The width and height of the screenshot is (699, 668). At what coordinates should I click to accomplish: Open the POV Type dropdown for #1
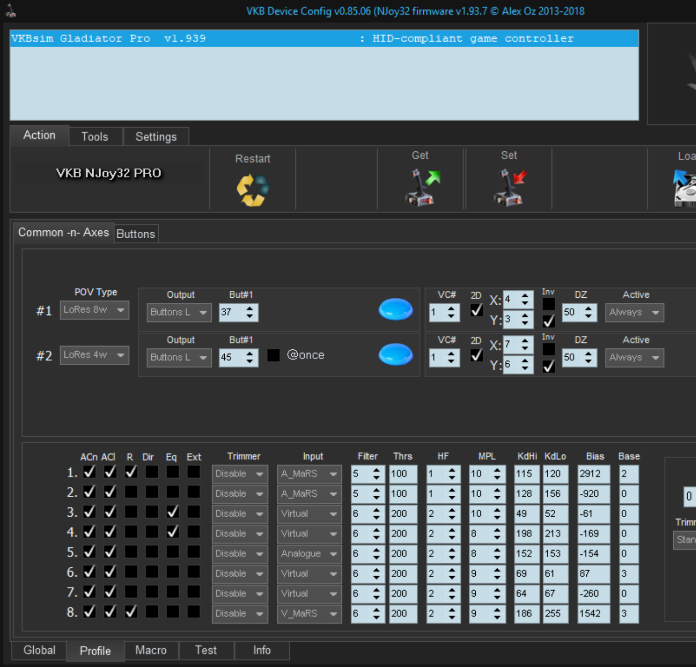pos(95,311)
